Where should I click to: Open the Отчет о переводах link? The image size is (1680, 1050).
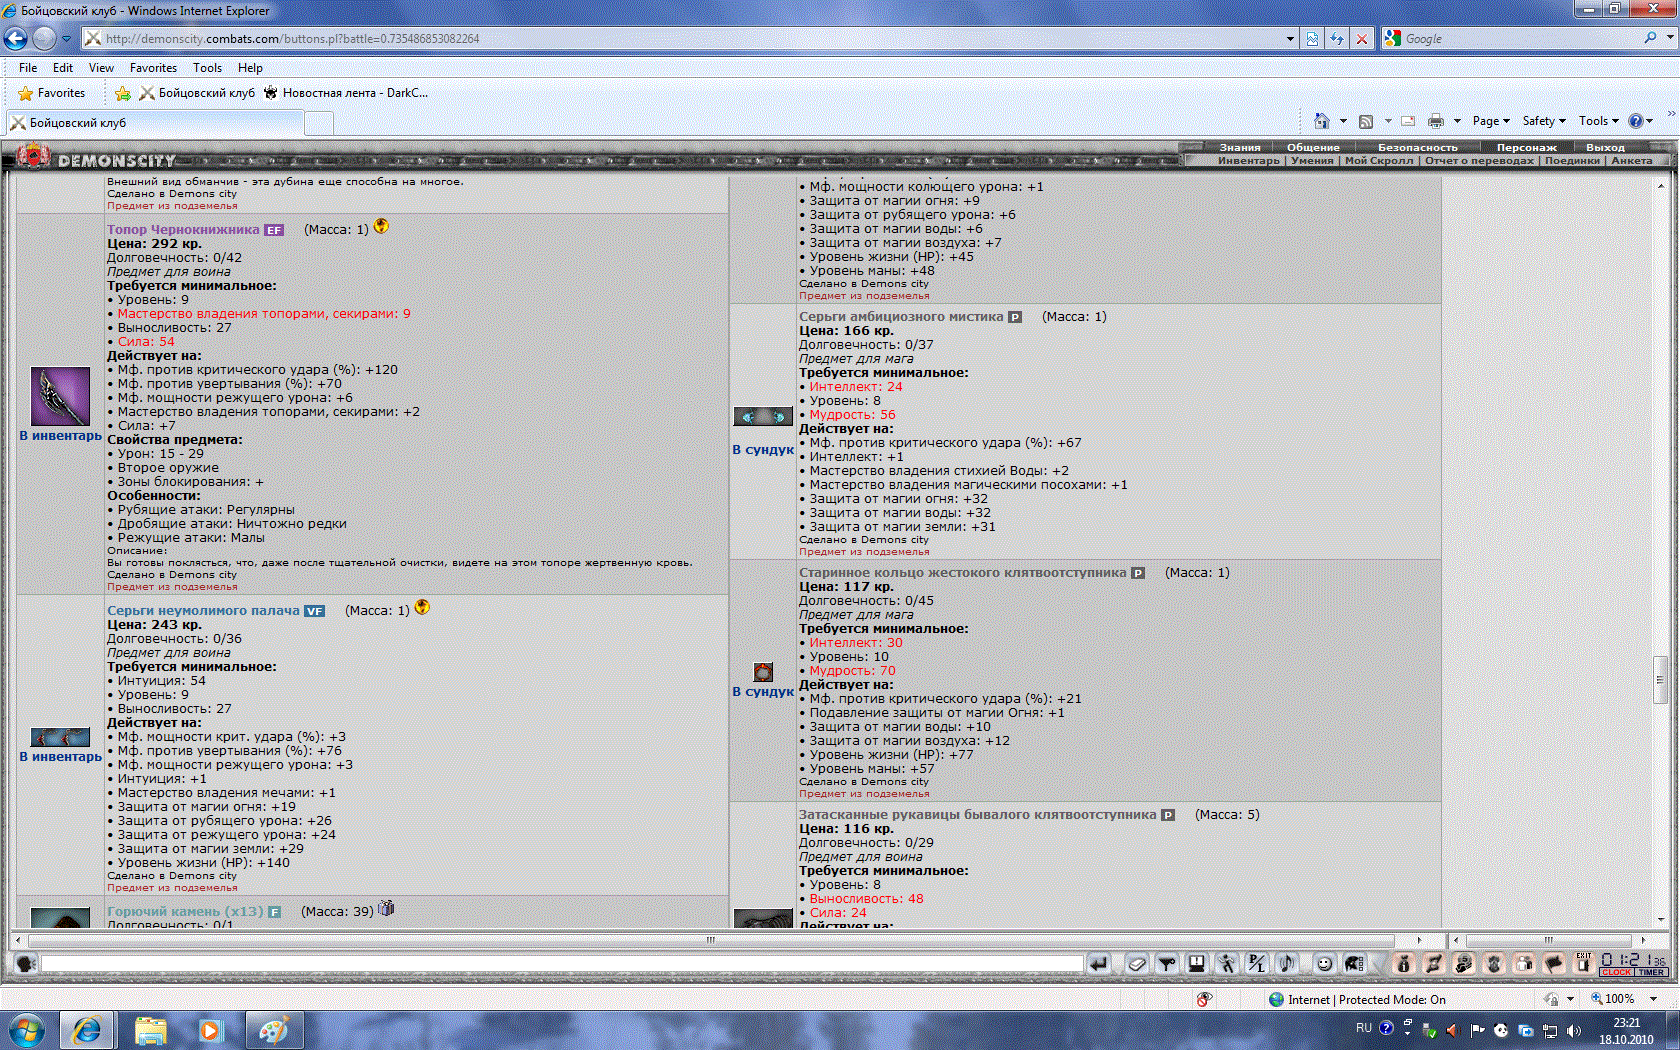(x=1479, y=161)
